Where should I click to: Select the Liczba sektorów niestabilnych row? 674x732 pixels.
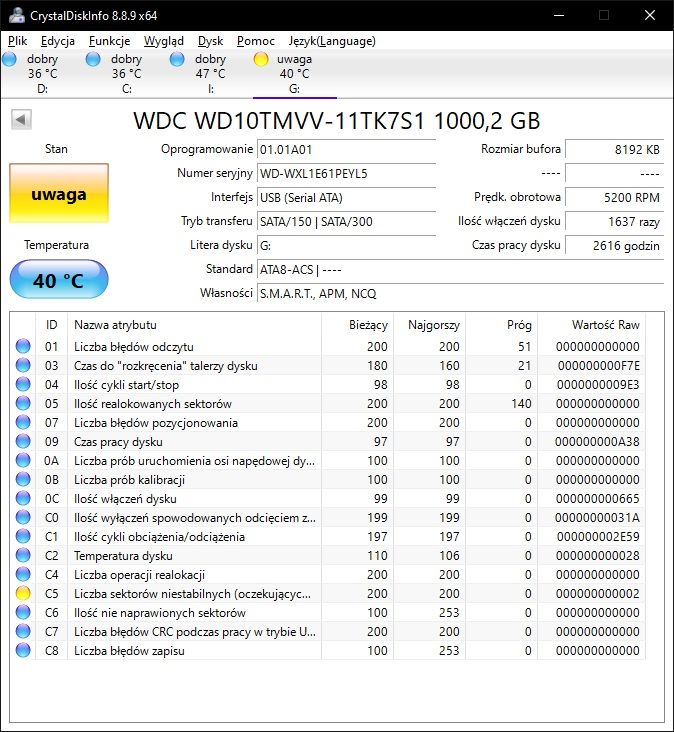[328, 593]
